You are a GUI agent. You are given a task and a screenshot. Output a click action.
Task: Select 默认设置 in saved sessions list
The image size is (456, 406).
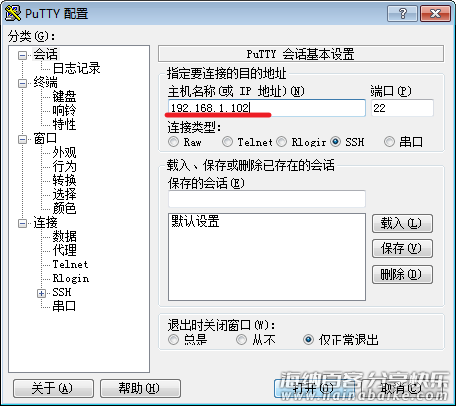coord(195,221)
